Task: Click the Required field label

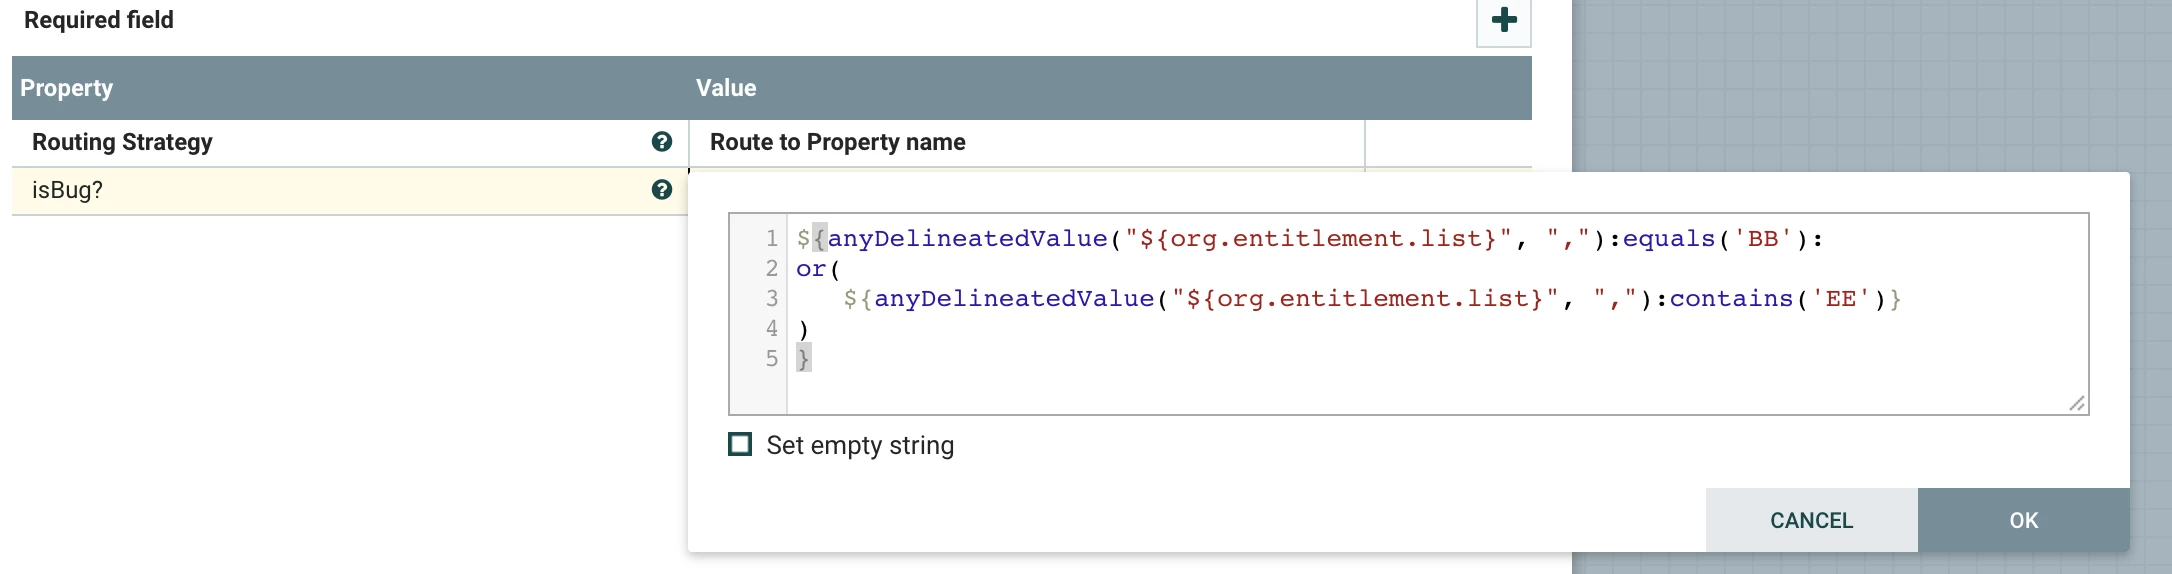Action: (98, 20)
